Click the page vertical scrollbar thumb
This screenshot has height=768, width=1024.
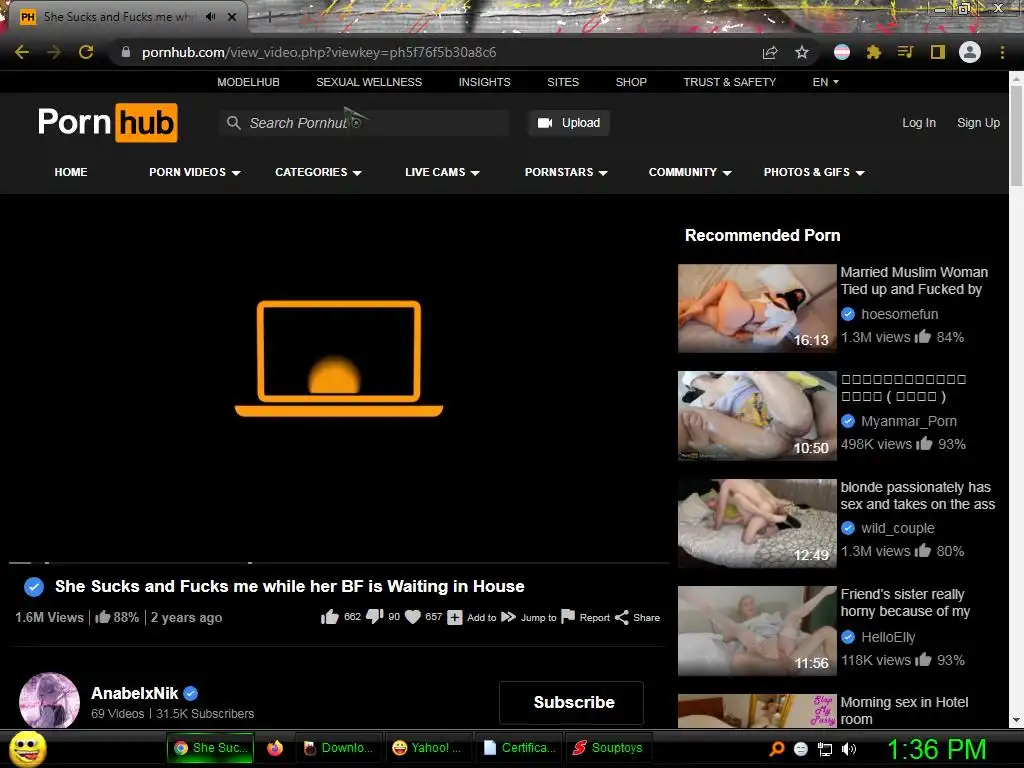1016,134
